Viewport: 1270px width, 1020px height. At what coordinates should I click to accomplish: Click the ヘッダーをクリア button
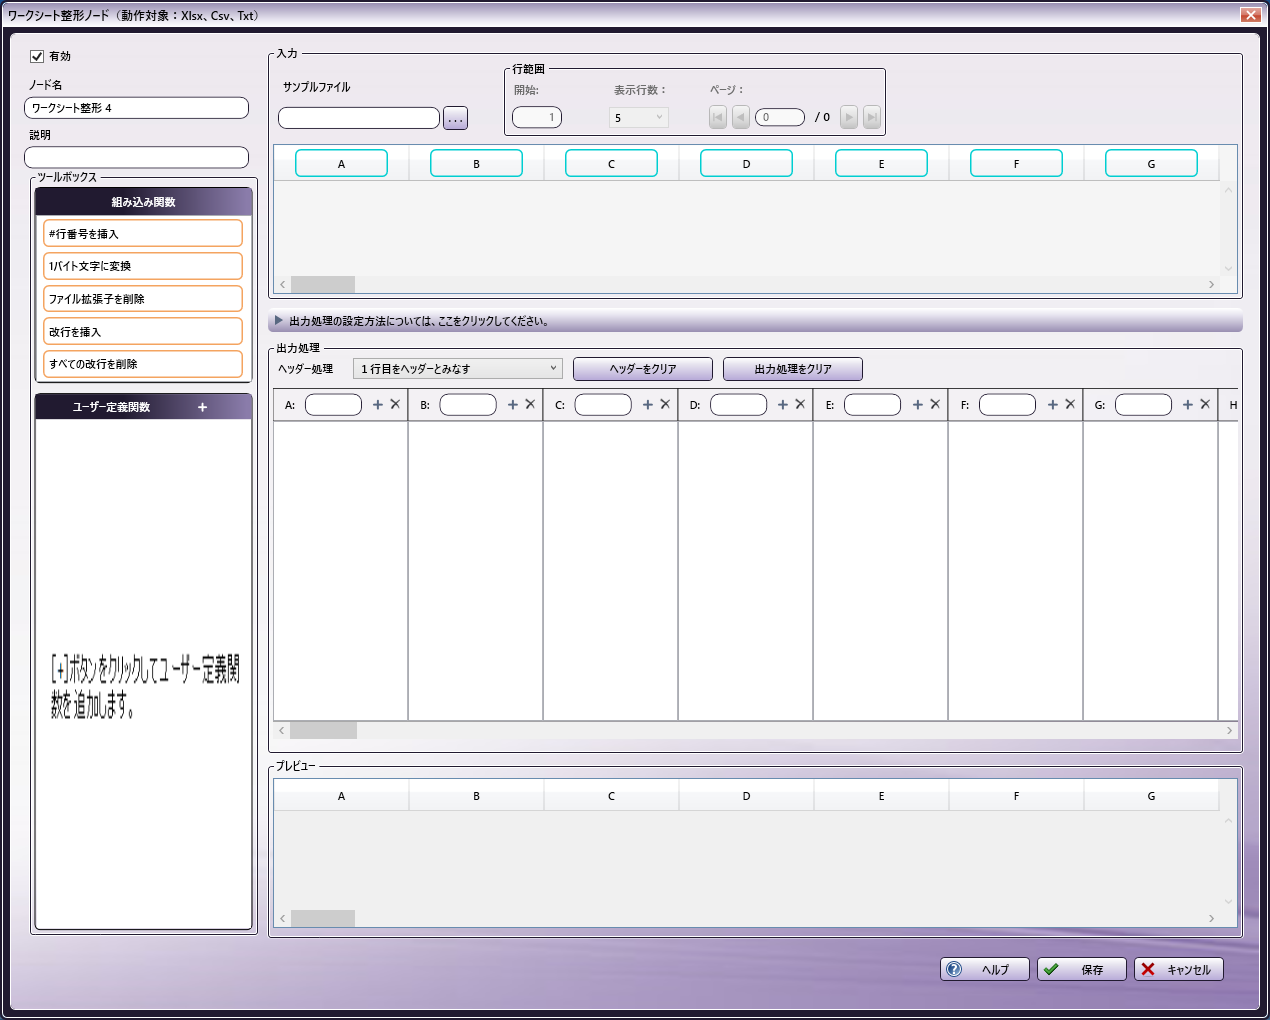(x=643, y=369)
